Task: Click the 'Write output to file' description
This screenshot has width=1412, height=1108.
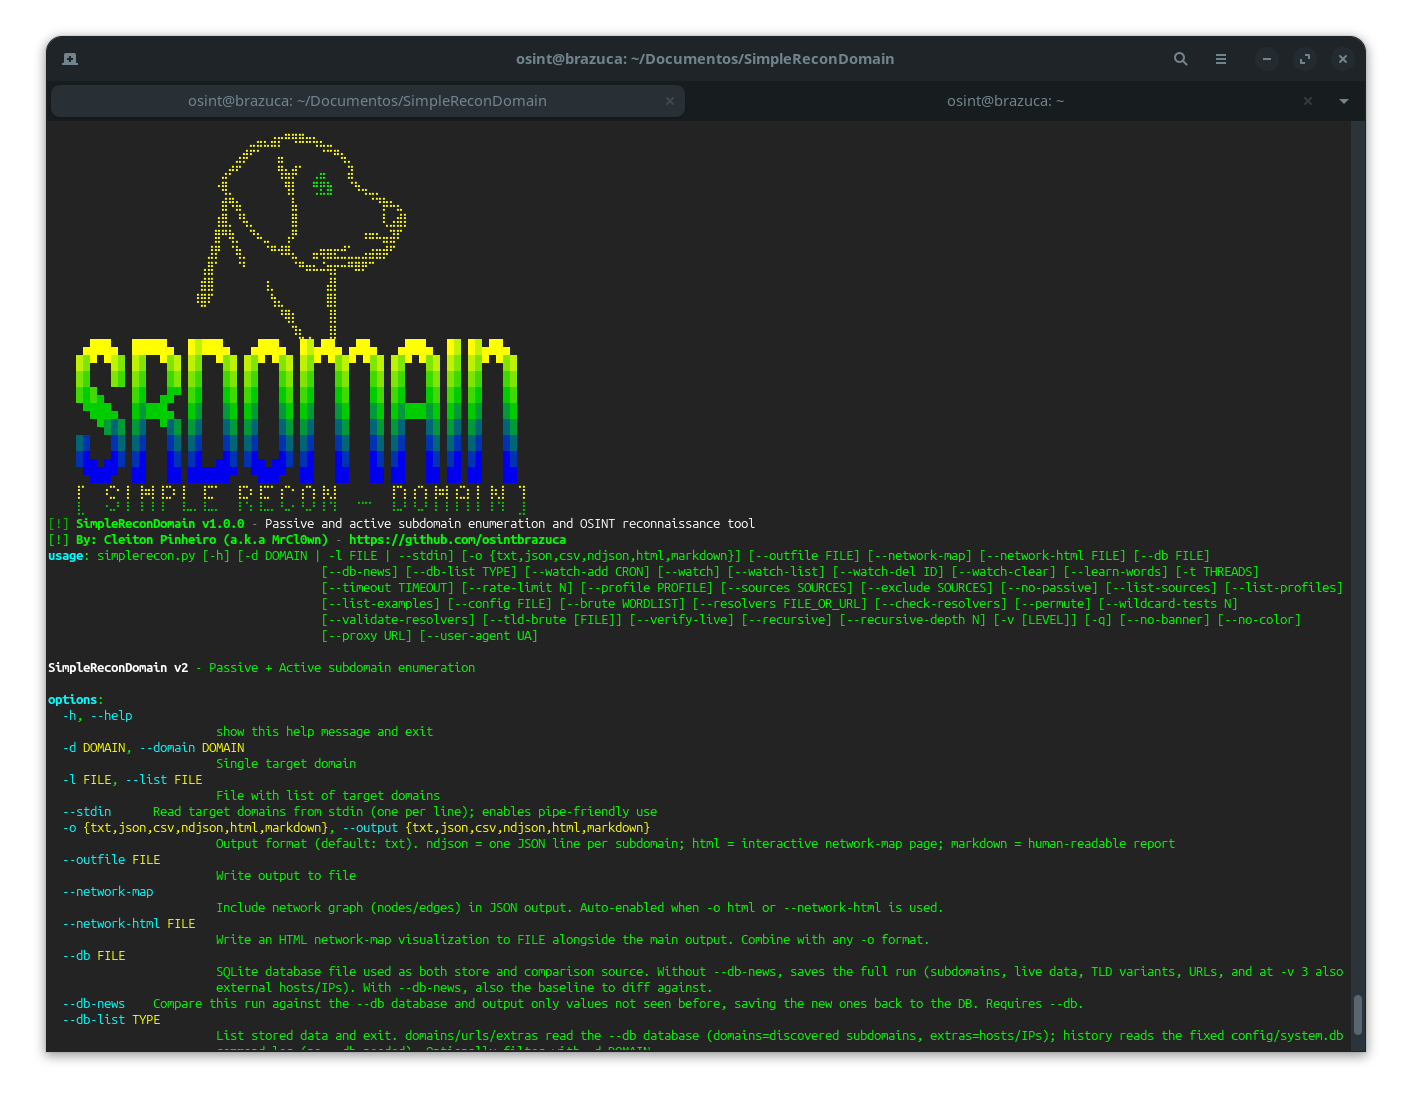Action: (286, 876)
